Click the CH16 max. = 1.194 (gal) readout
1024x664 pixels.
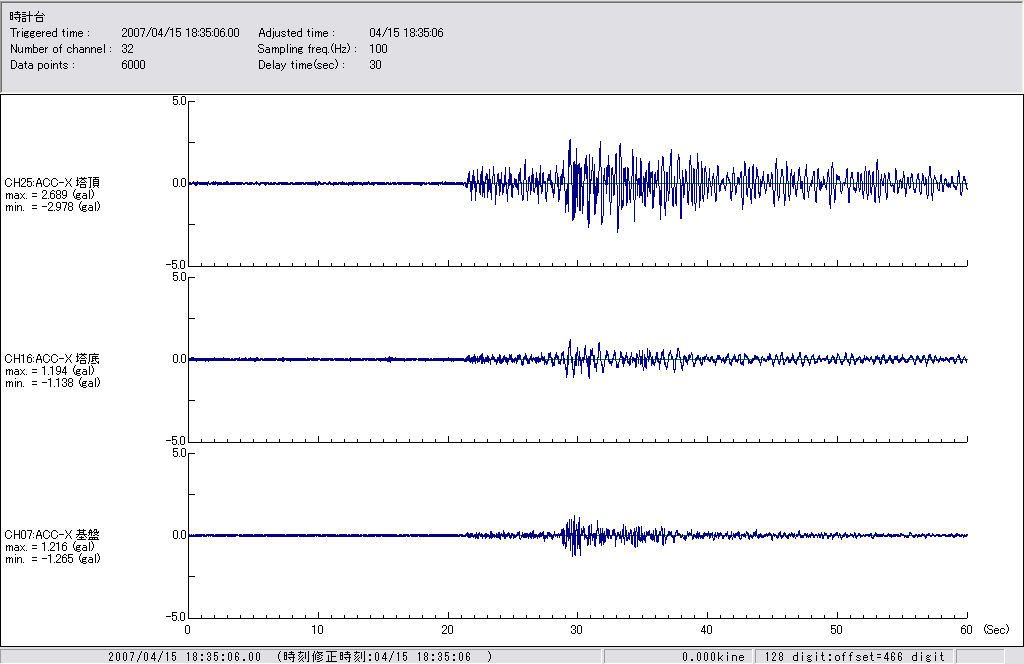(x=52, y=370)
